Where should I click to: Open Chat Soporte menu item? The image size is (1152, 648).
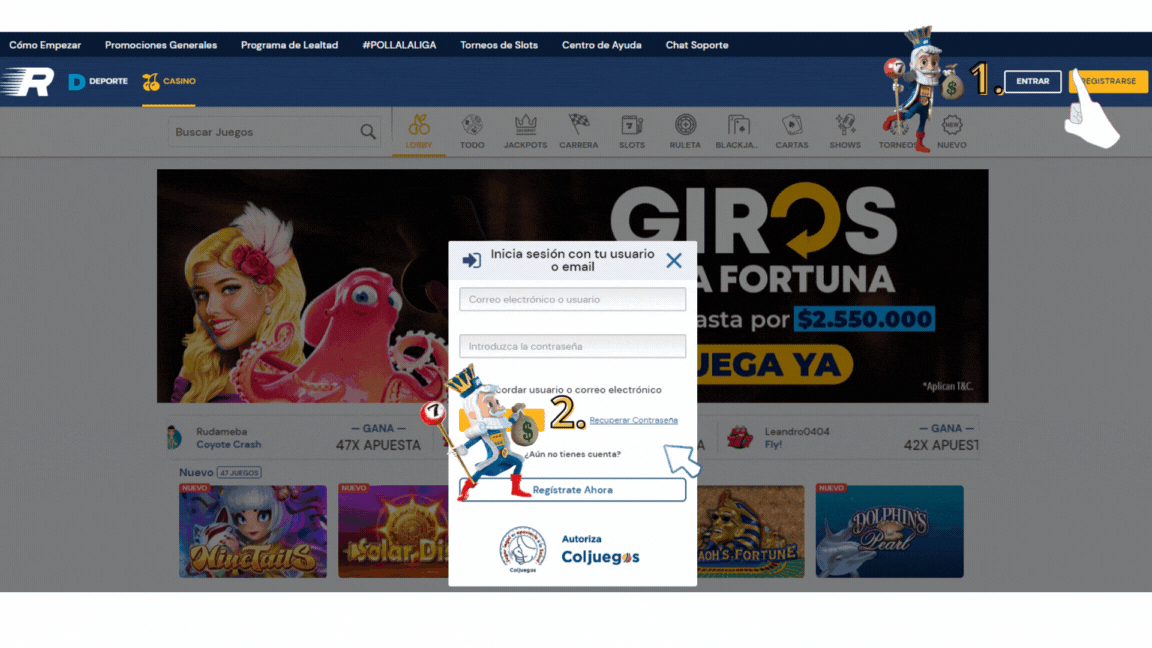(x=697, y=45)
